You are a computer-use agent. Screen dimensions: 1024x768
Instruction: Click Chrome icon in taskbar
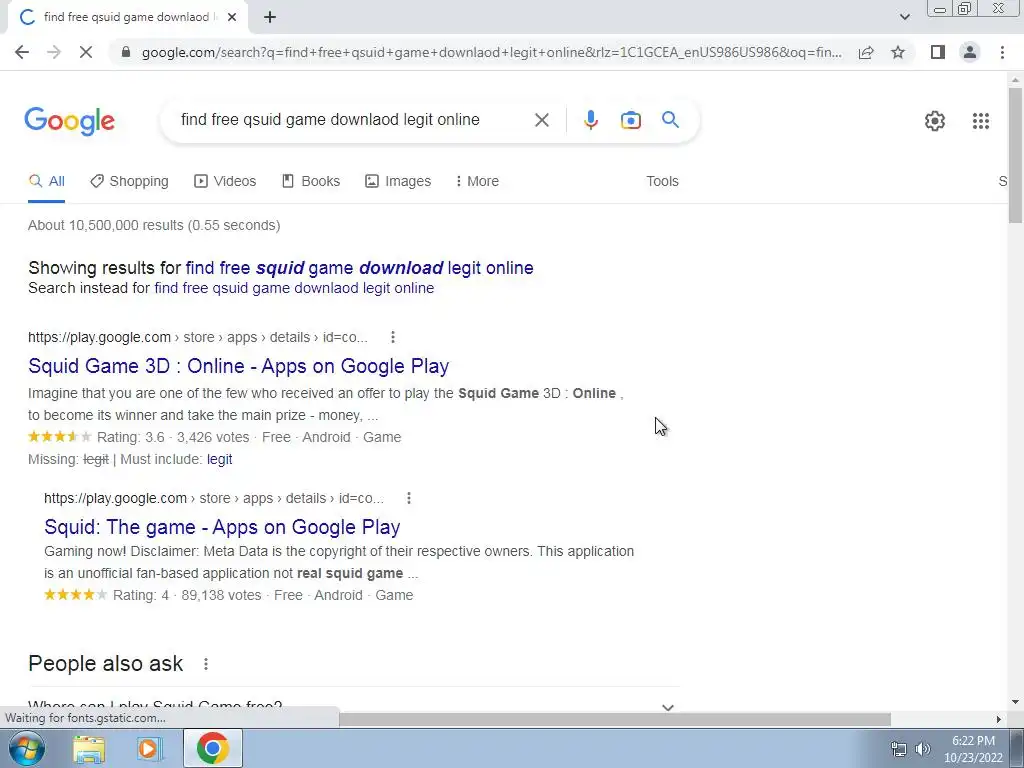pyautogui.click(x=212, y=748)
